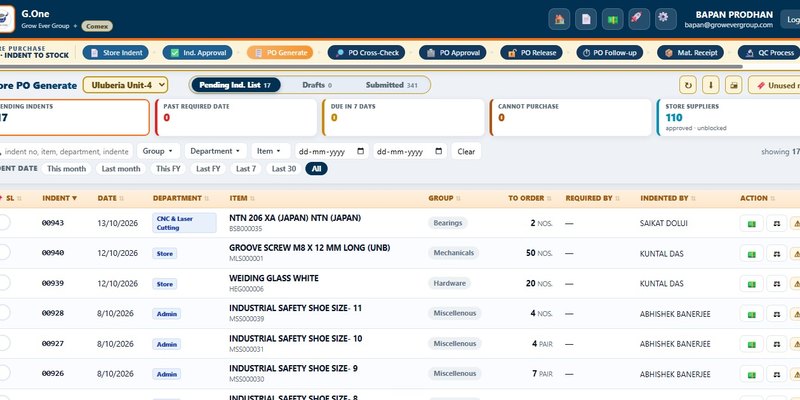
Task: Go to the PO Approval step
Action: coord(453,53)
